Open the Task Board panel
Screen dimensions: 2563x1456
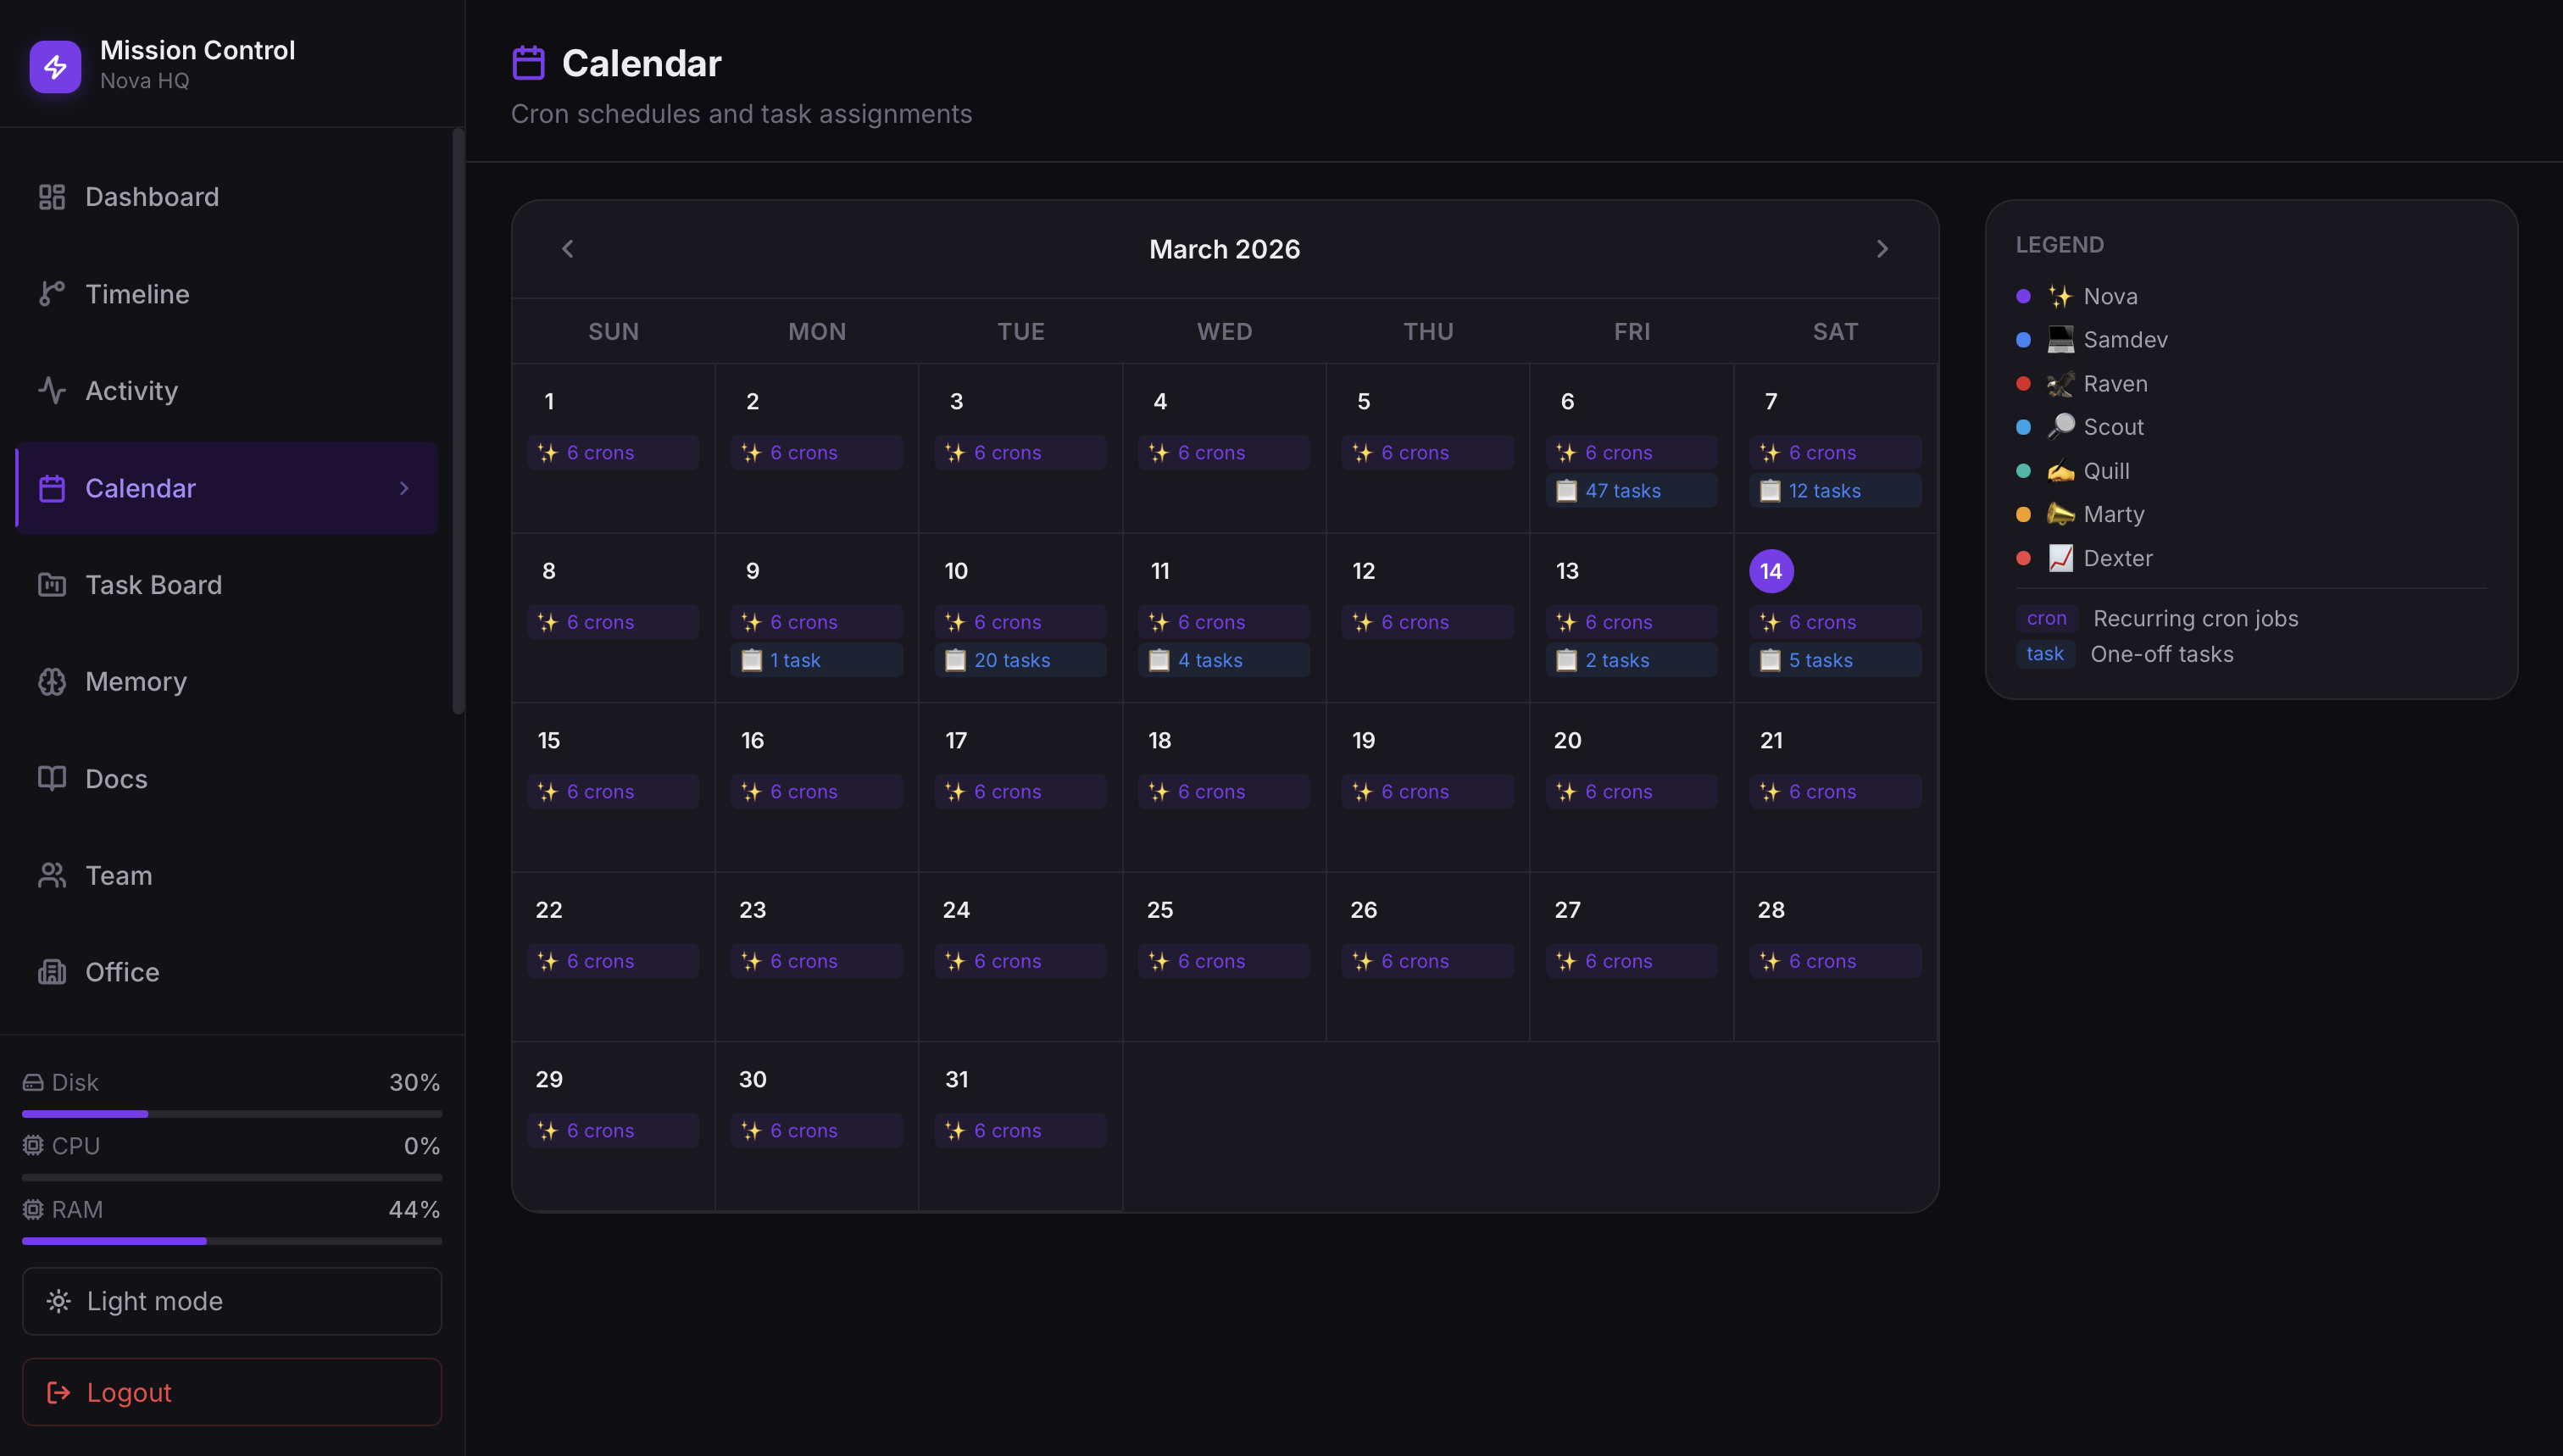(x=153, y=584)
